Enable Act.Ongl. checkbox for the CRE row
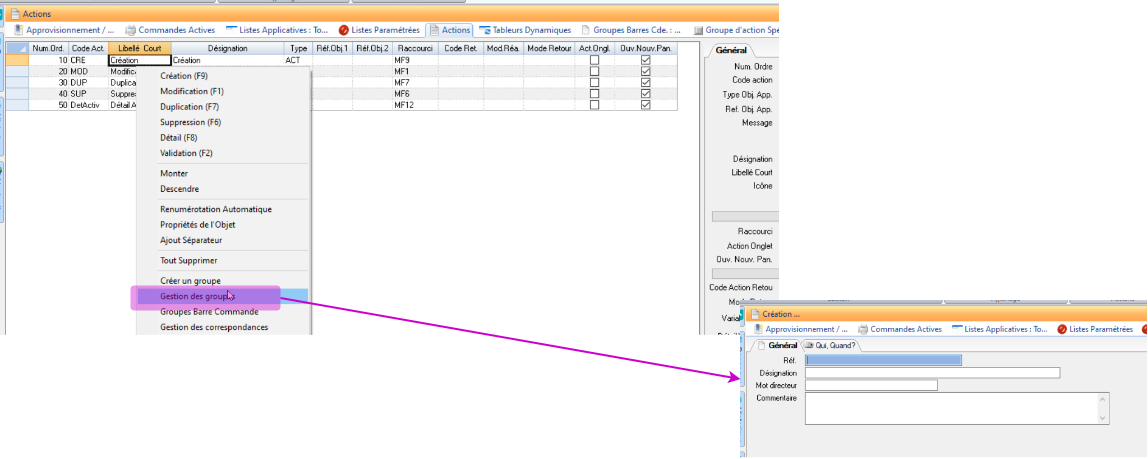Screen dimensions: 1148x459 point(594,61)
